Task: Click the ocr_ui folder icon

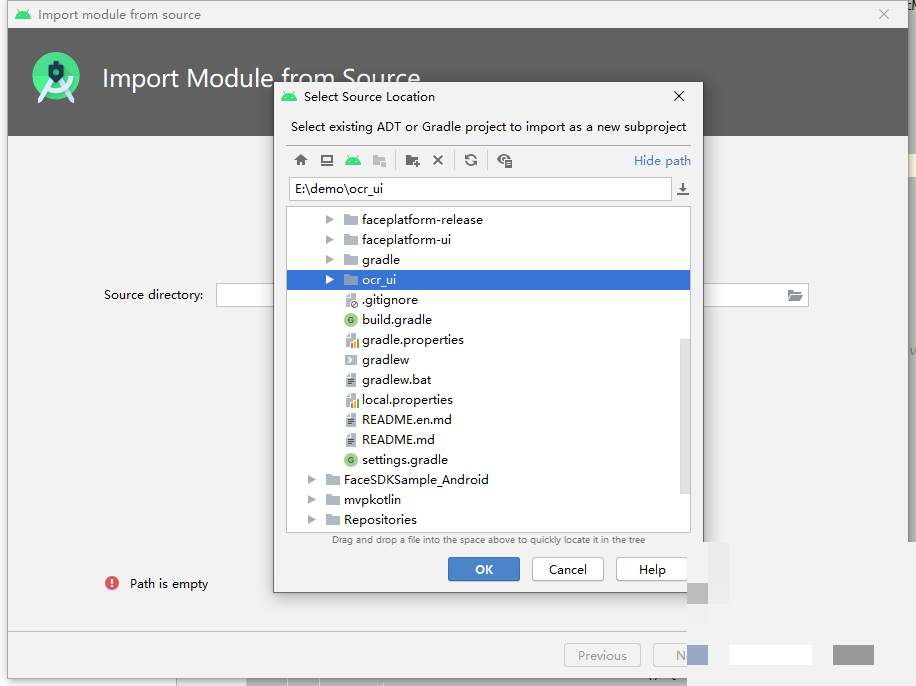Action: coord(351,280)
